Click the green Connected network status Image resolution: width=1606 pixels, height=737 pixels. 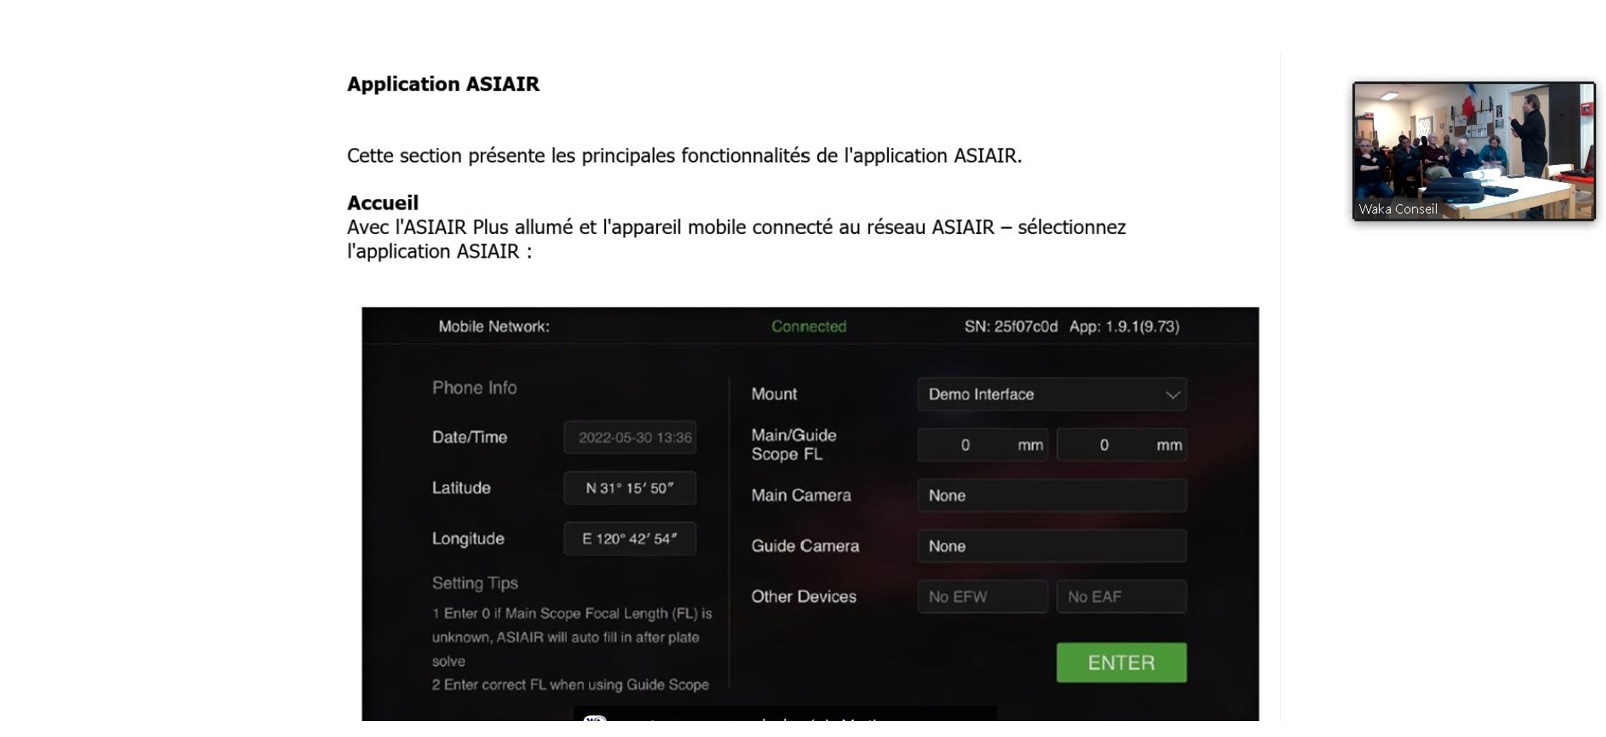(809, 327)
